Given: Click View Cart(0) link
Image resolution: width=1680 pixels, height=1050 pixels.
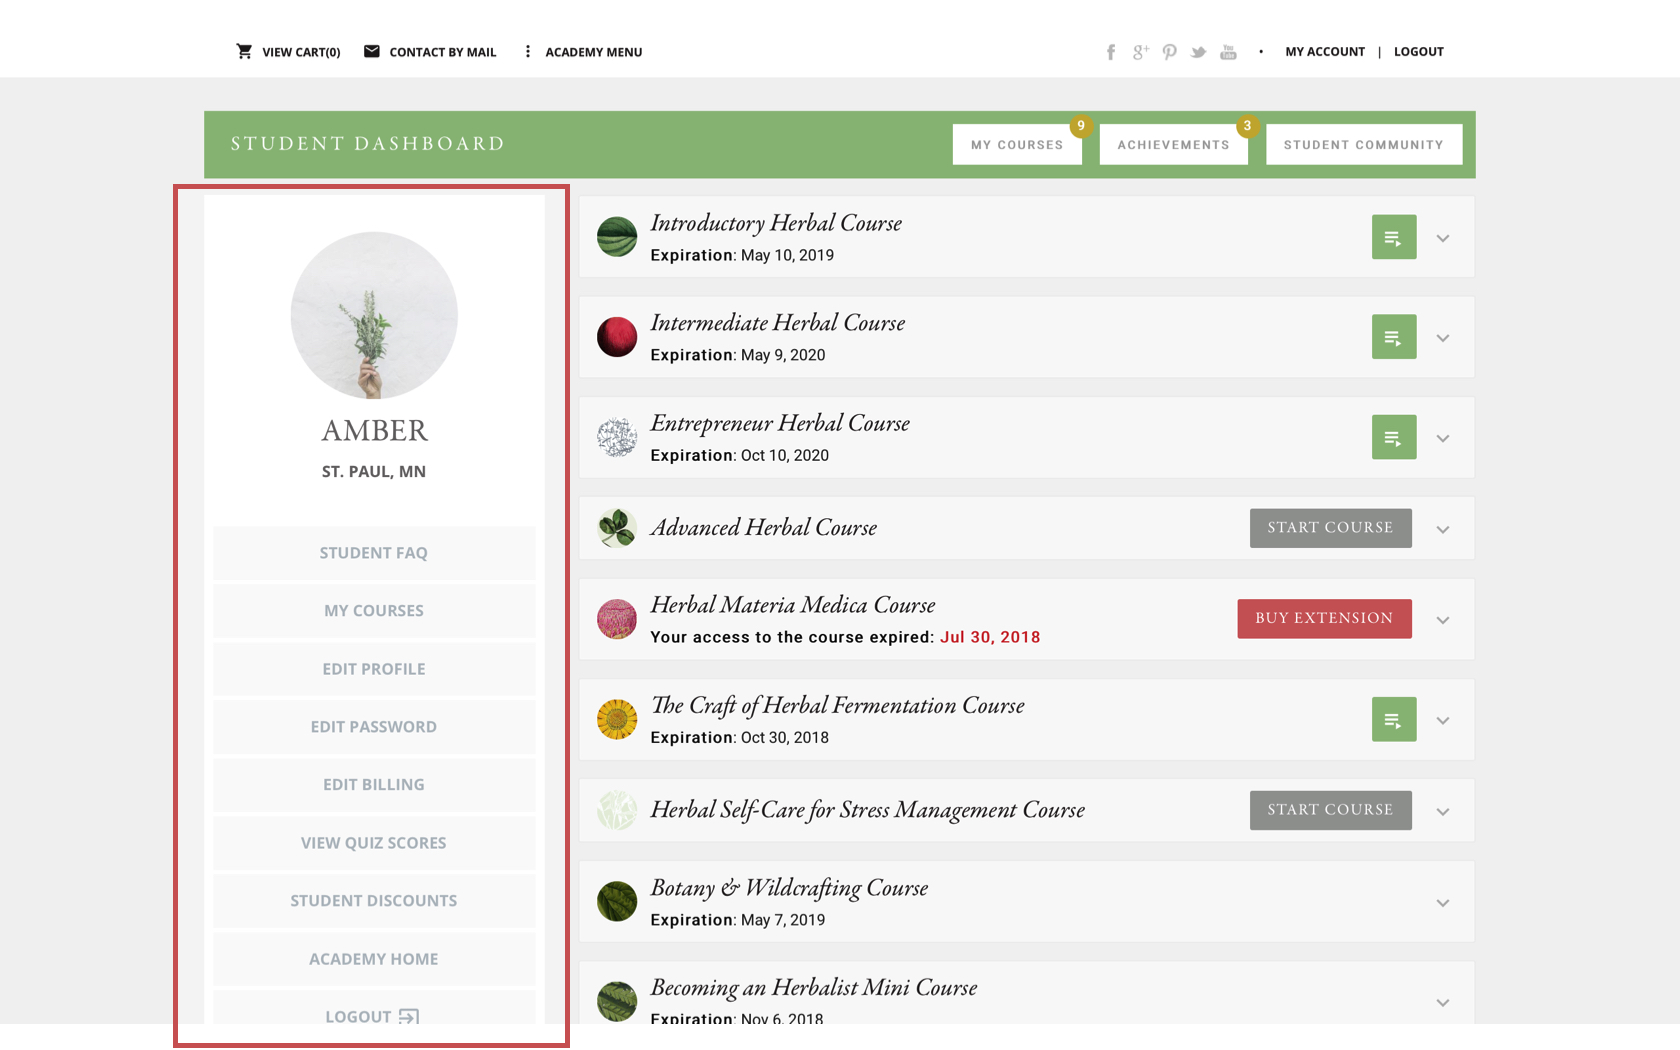Looking at the screenshot, I should tap(301, 52).
